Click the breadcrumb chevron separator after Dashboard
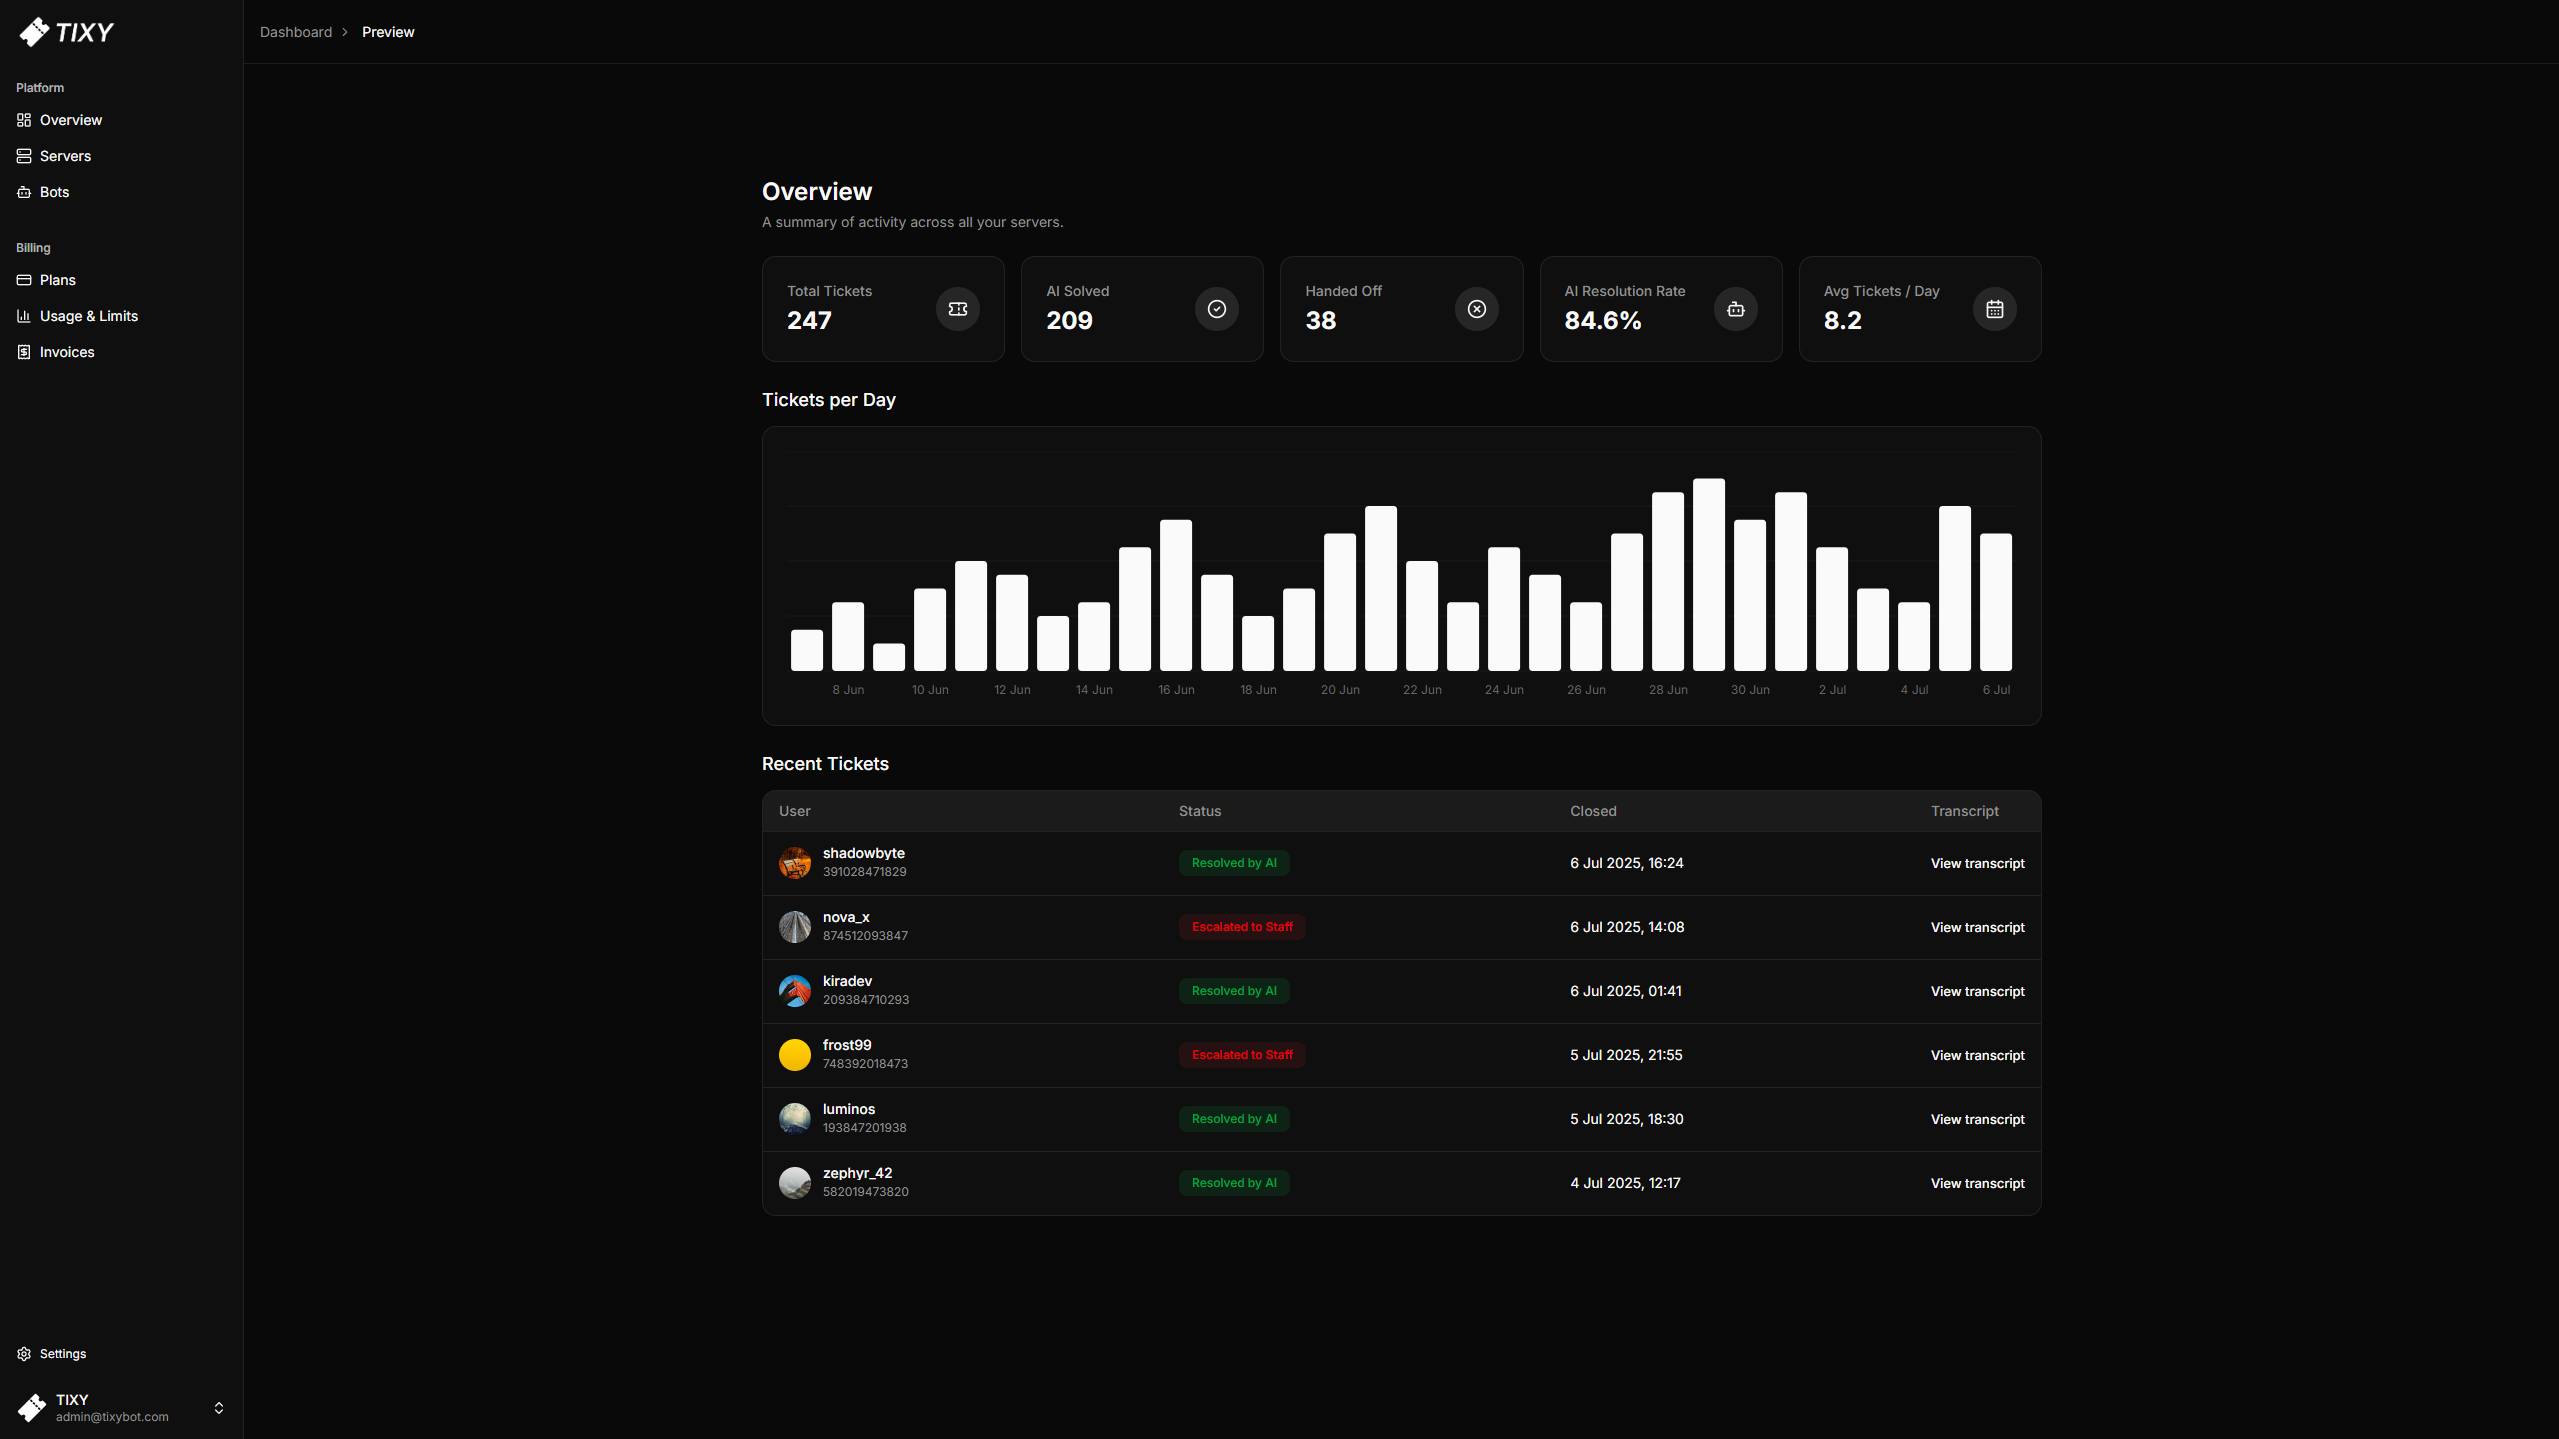 coord(345,32)
